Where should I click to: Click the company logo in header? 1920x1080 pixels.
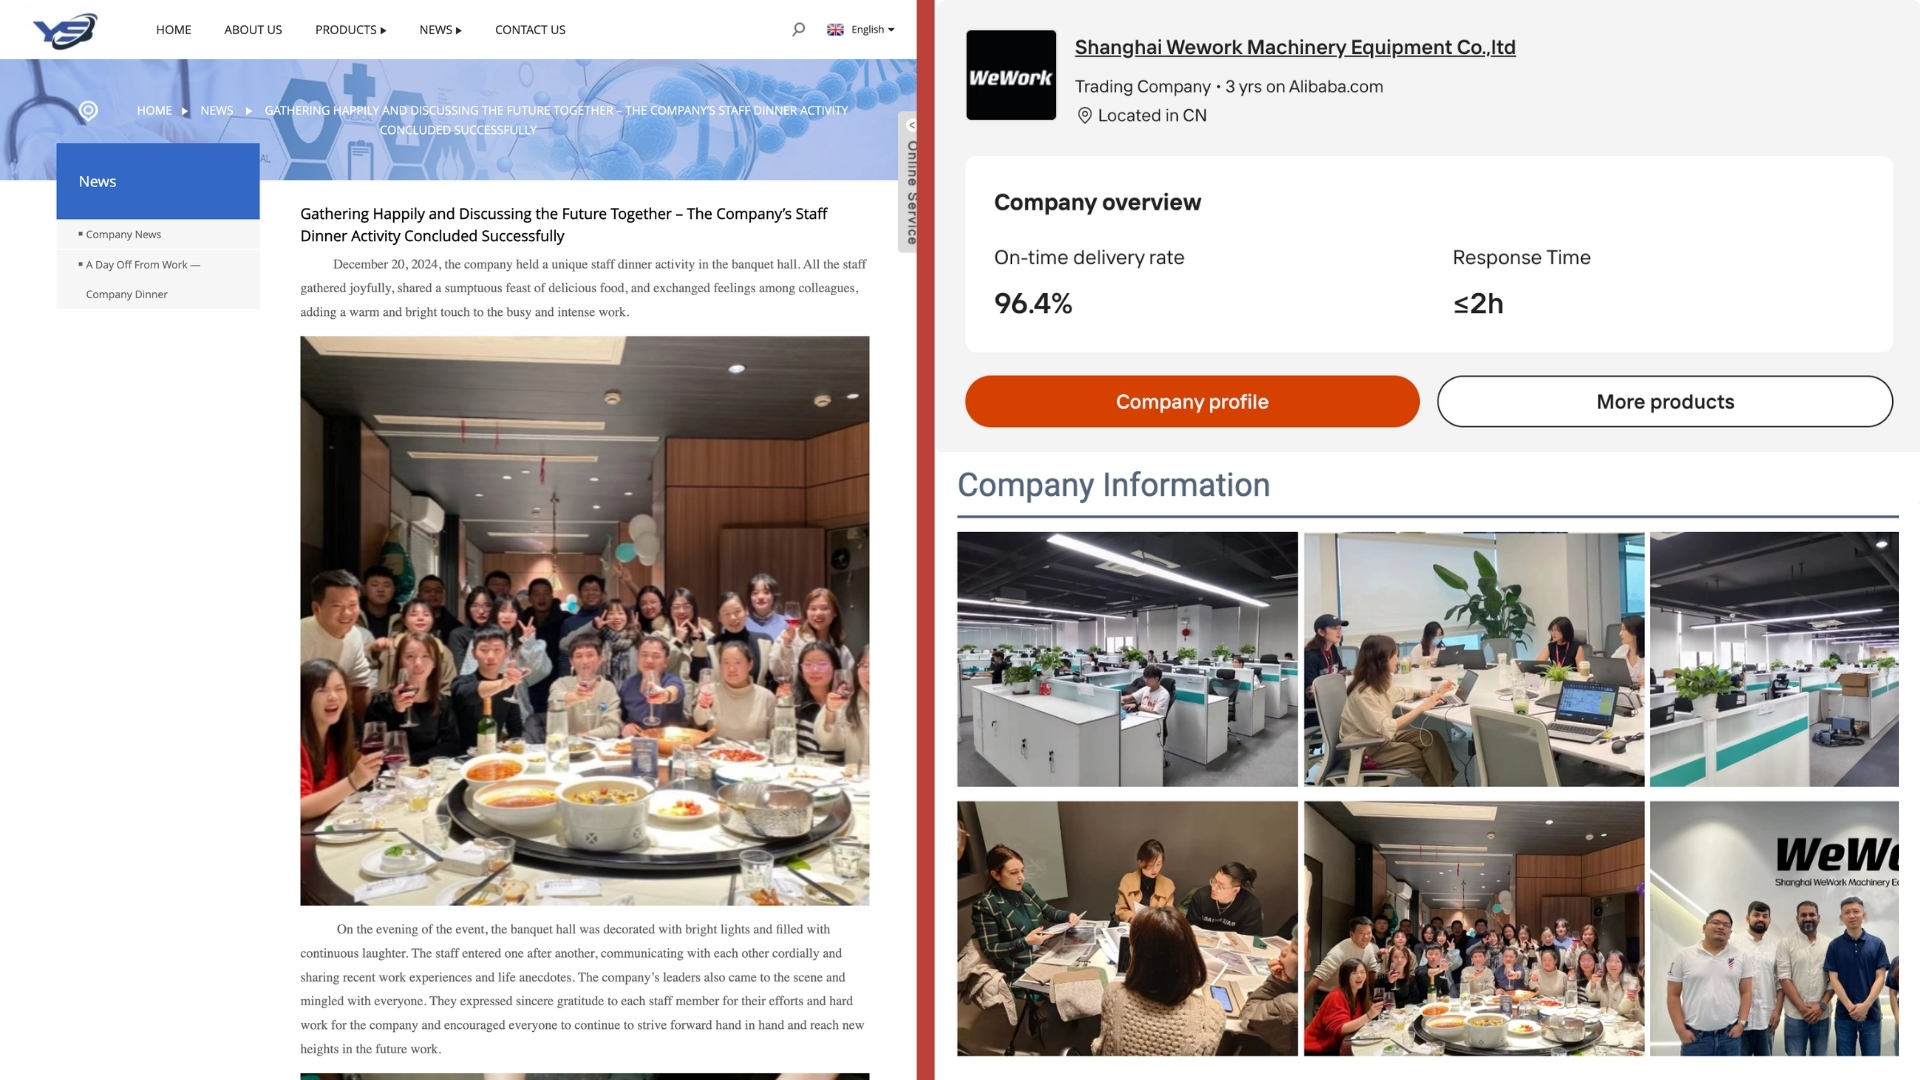[65, 30]
